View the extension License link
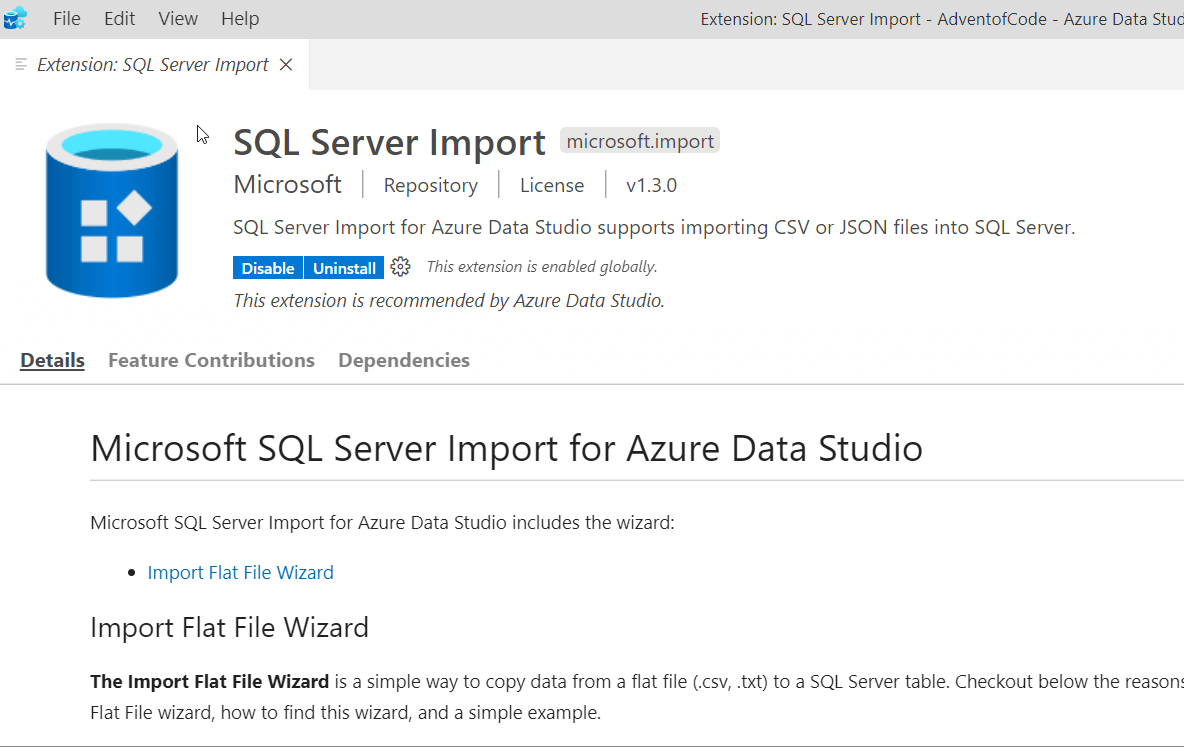Image resolution: width=1184 pixels, height=751 pixels. click(552, 185)
